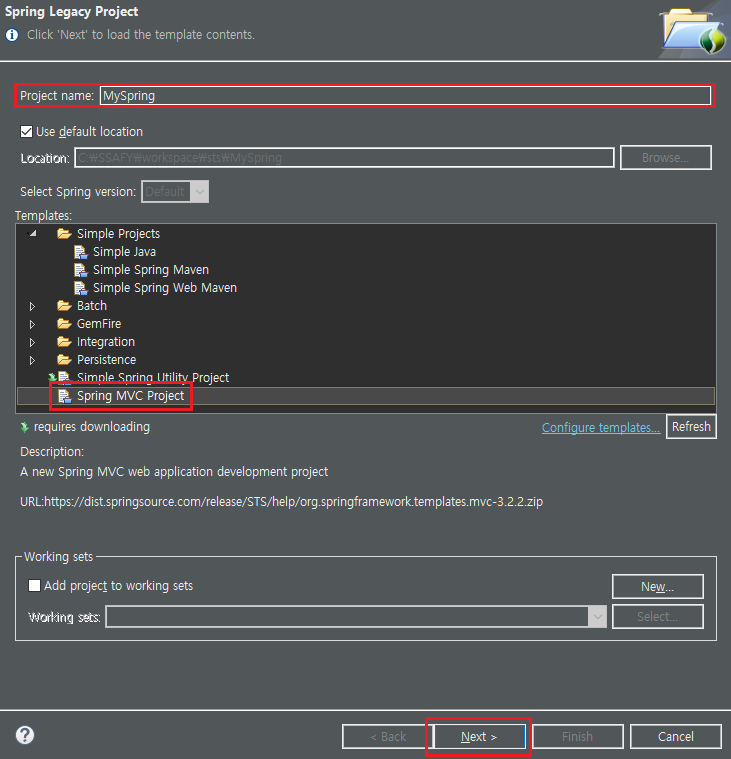
Task: Click the GemFire folder icon
Action: (x=64, y=324)
